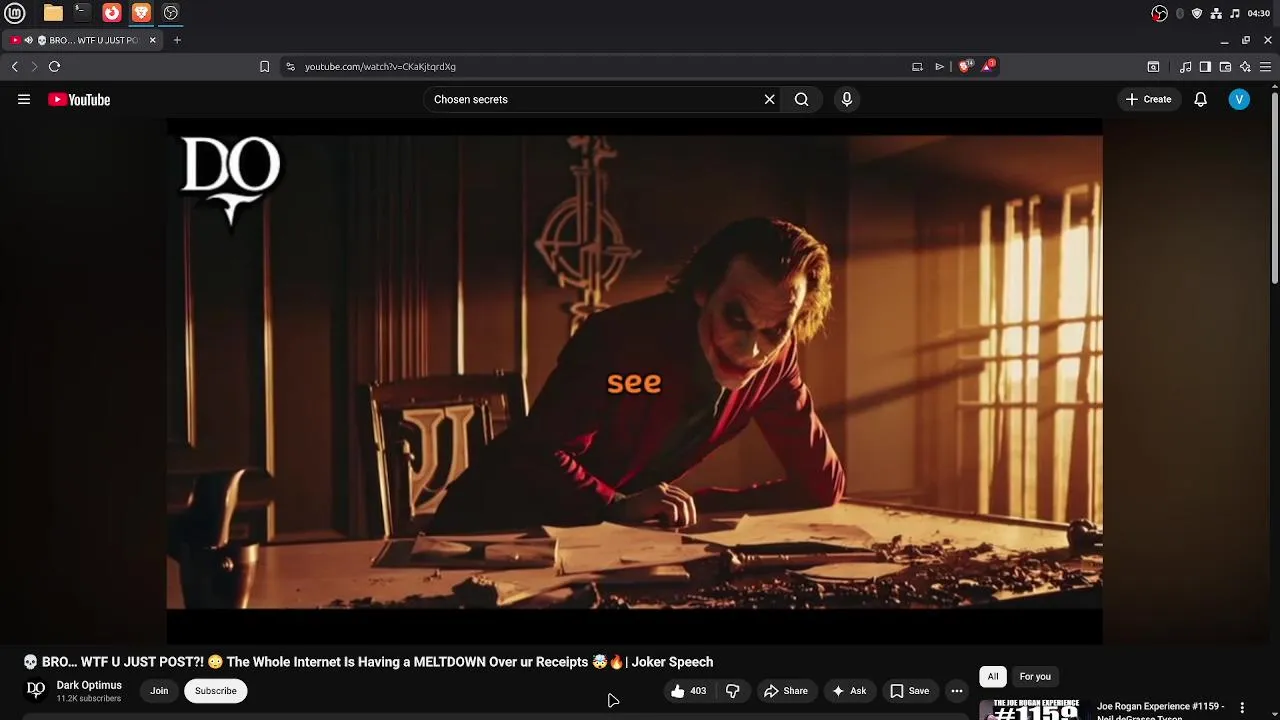
Task: Reload the current YouTube page
Action: tap(55, 66)
